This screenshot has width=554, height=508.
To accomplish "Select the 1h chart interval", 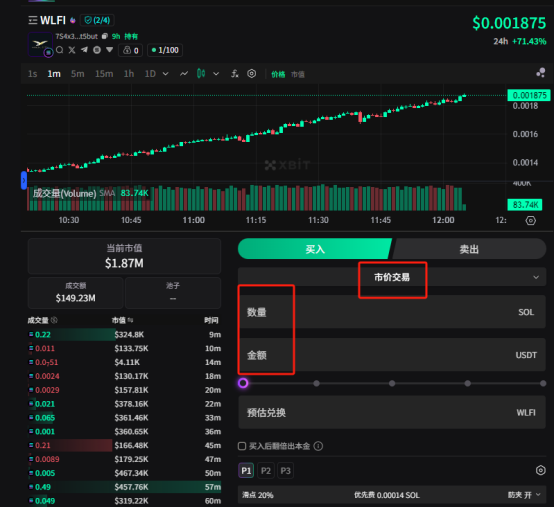I will pos(129,74).
